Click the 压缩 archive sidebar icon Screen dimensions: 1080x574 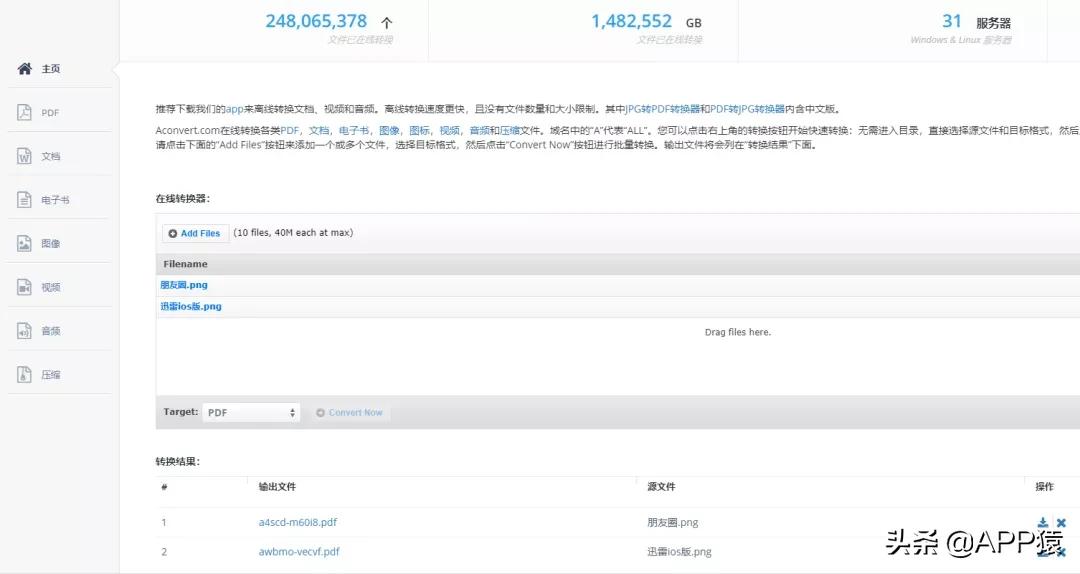click(24, 374)
